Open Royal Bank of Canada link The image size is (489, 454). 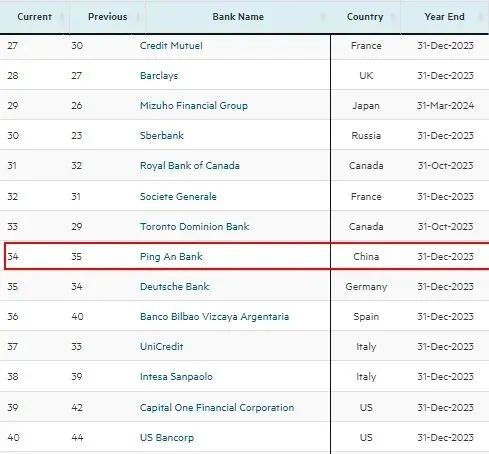(190, 166)
